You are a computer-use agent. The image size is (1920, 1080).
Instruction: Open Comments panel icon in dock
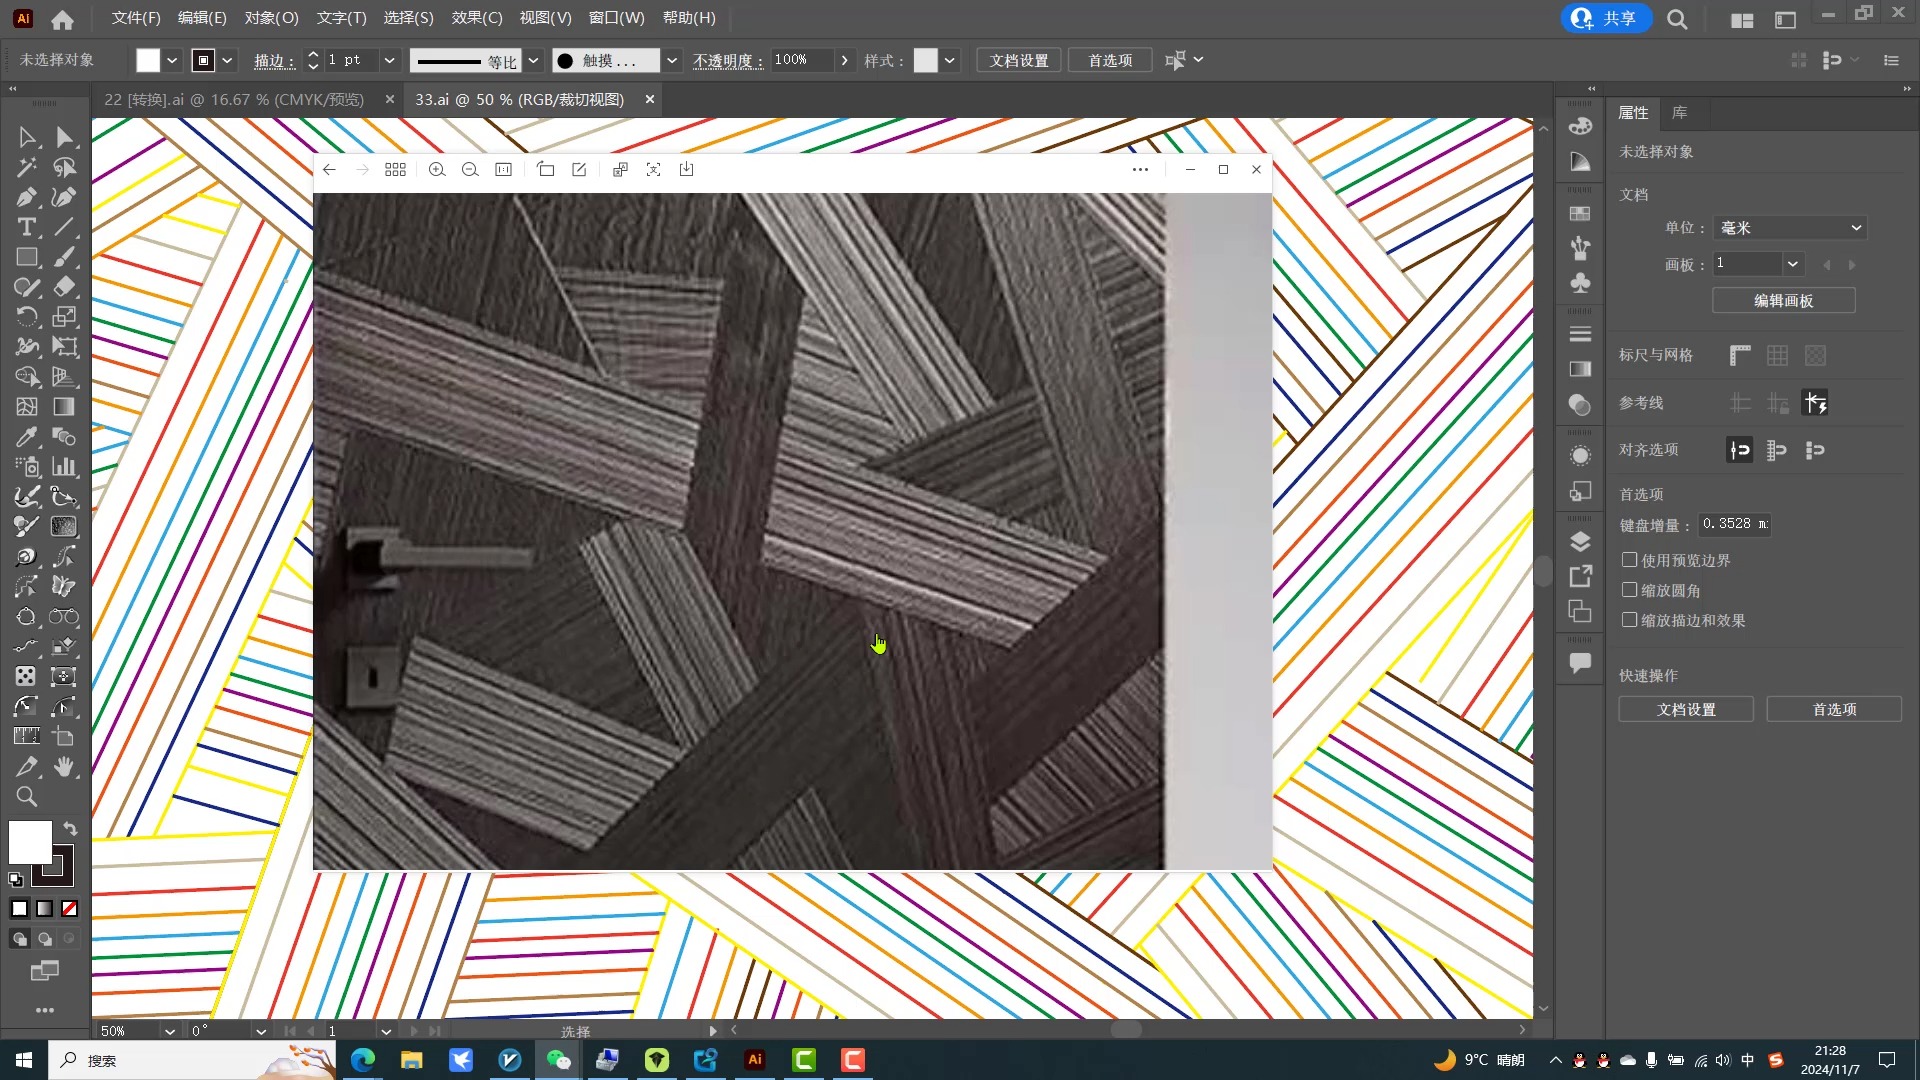pyautogui.click(x=1580, y=663)
